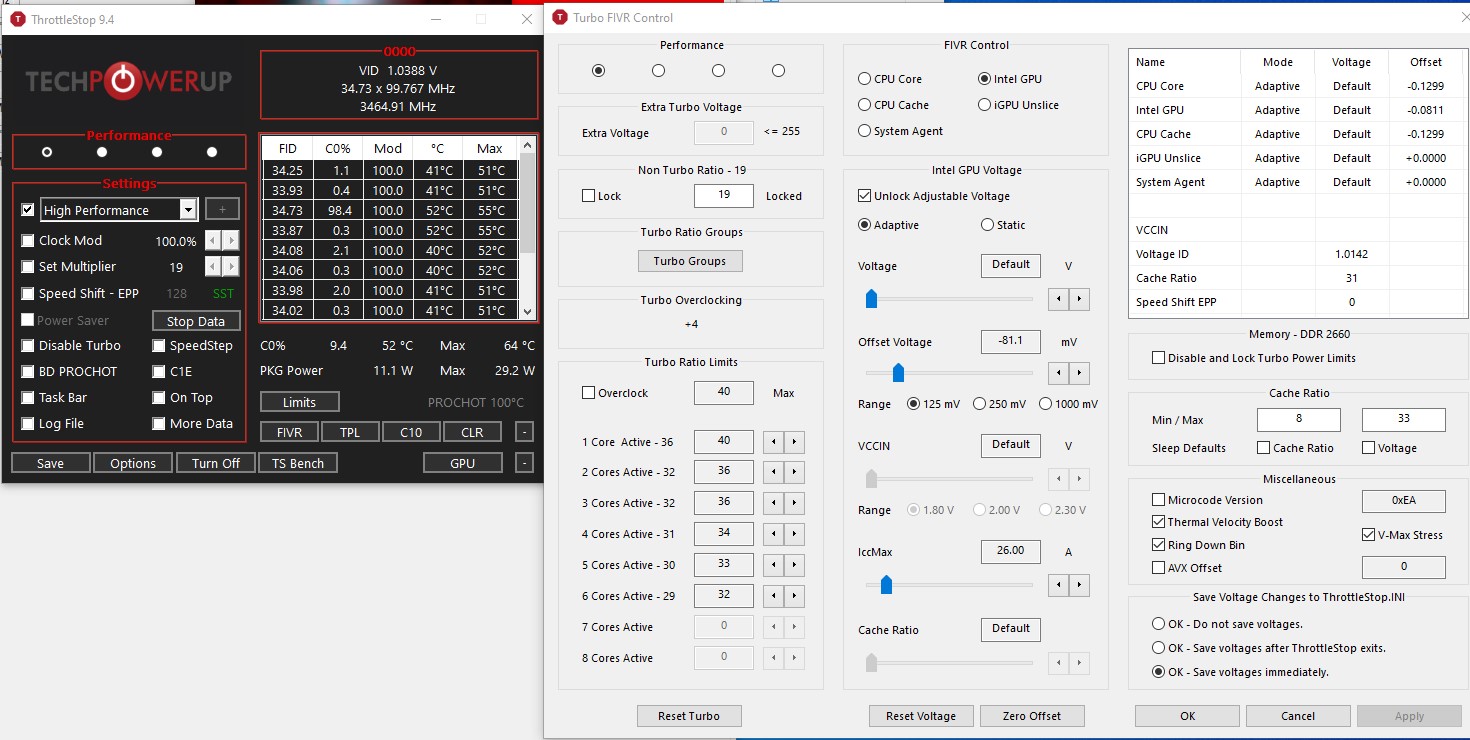Screen dimensions: 1470x740
Task: Click the Zero Offset button
Action: click(1032, 716)
